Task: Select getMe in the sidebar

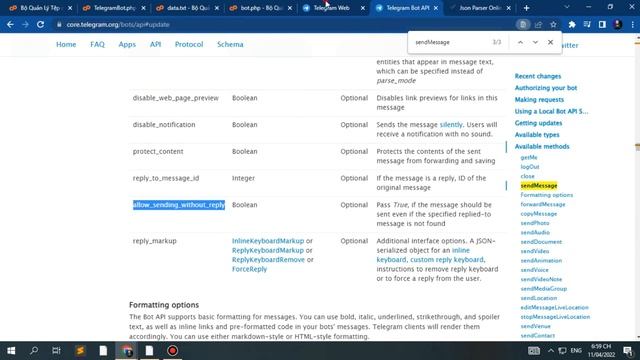Action: pyautogui.click(x=529, y=157)
